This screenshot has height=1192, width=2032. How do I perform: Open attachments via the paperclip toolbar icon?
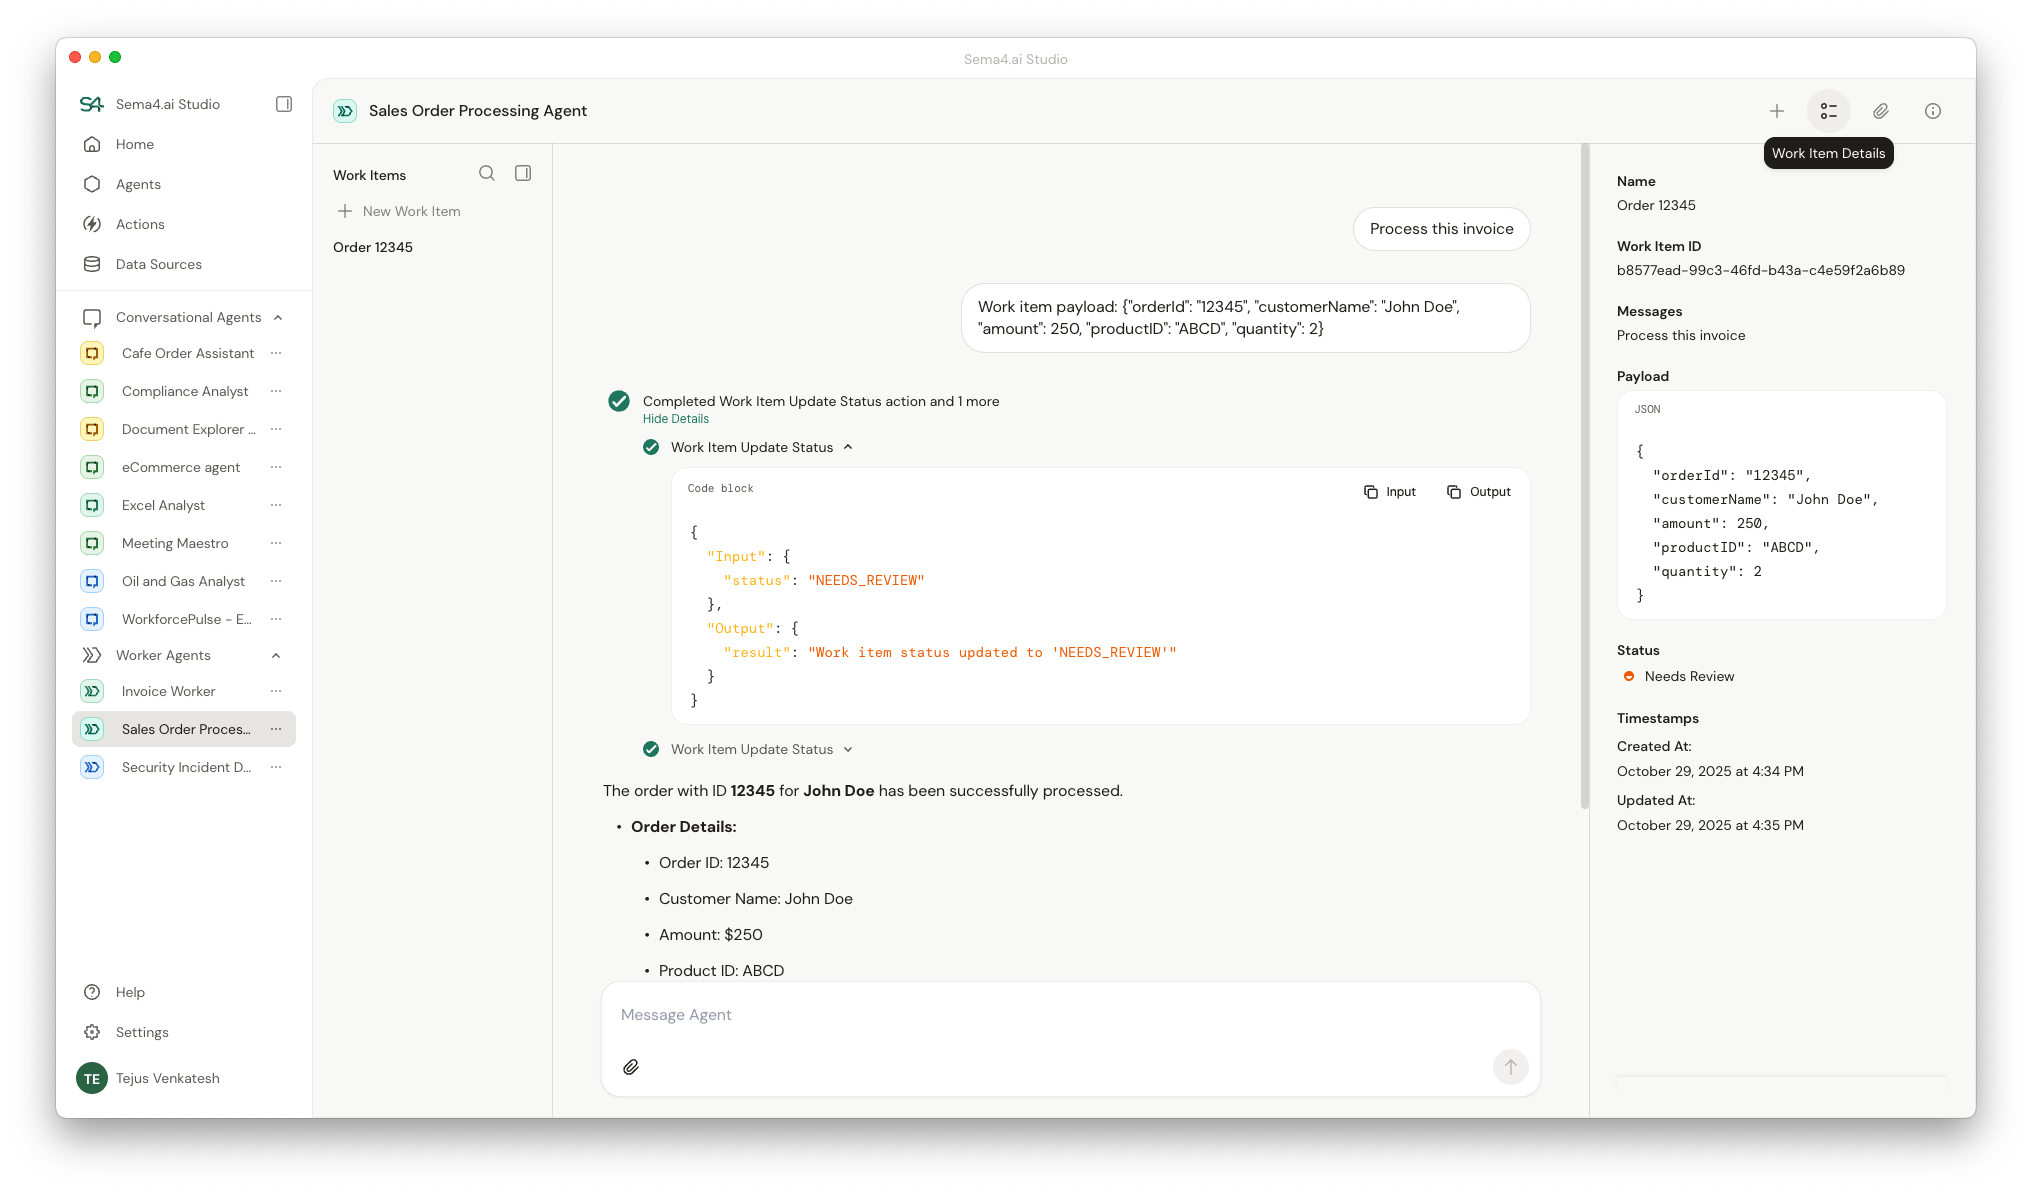(1881, 111)
